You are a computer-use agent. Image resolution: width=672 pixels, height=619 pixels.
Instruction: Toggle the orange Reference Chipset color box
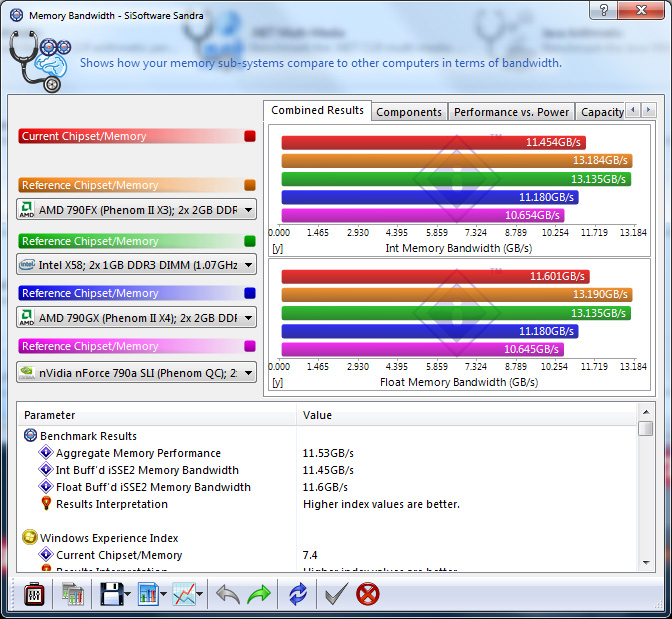click(x=250, y=185)
